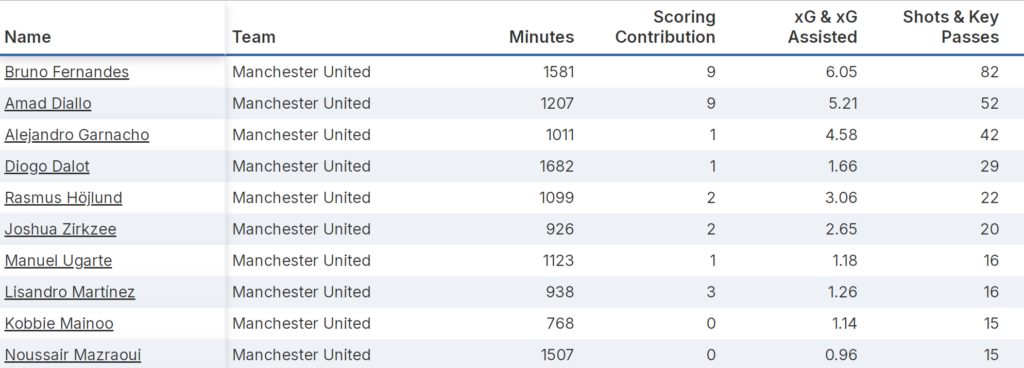Click Alejandro Garnacho name link
This screenshot has width=1024, height=368.
tap(76, 134)
